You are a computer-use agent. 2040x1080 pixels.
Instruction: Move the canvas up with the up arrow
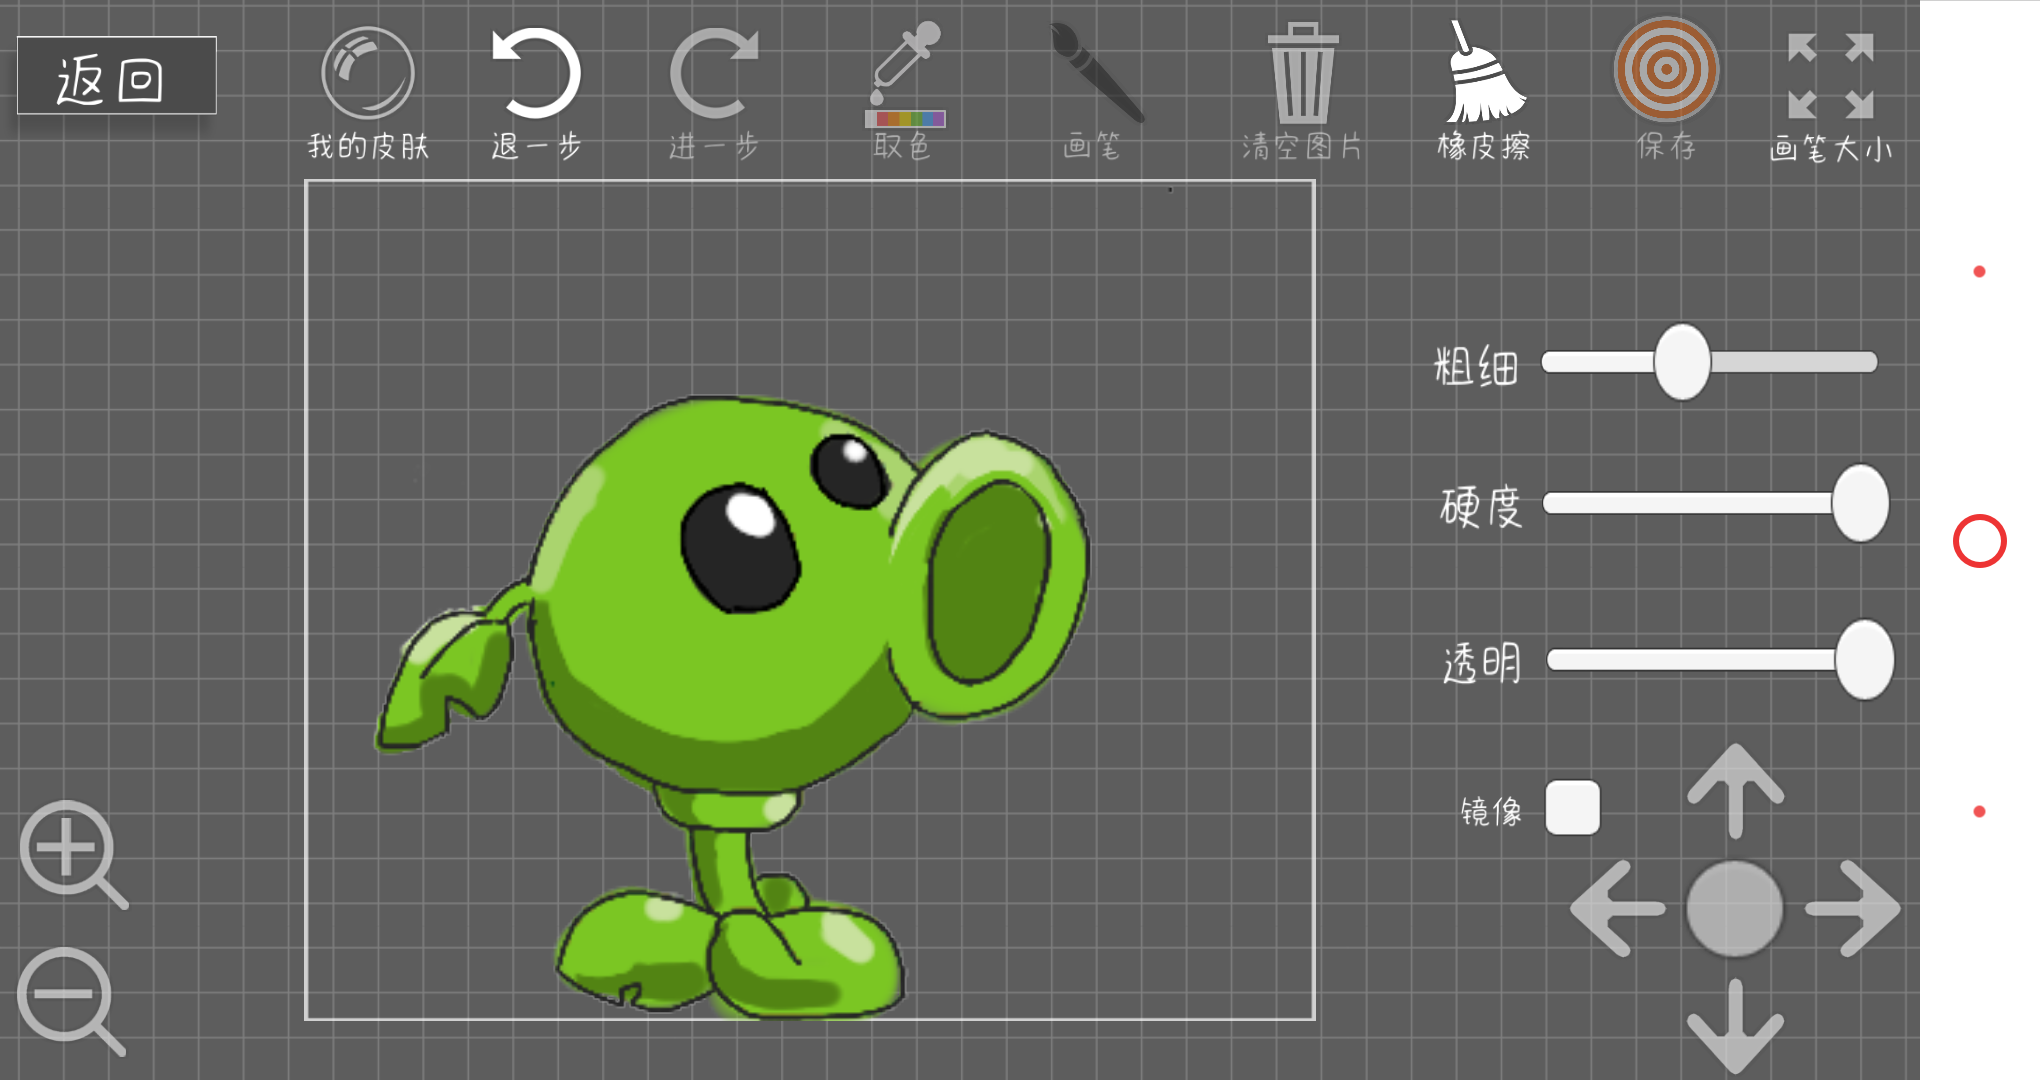(x=1735, y=791)
